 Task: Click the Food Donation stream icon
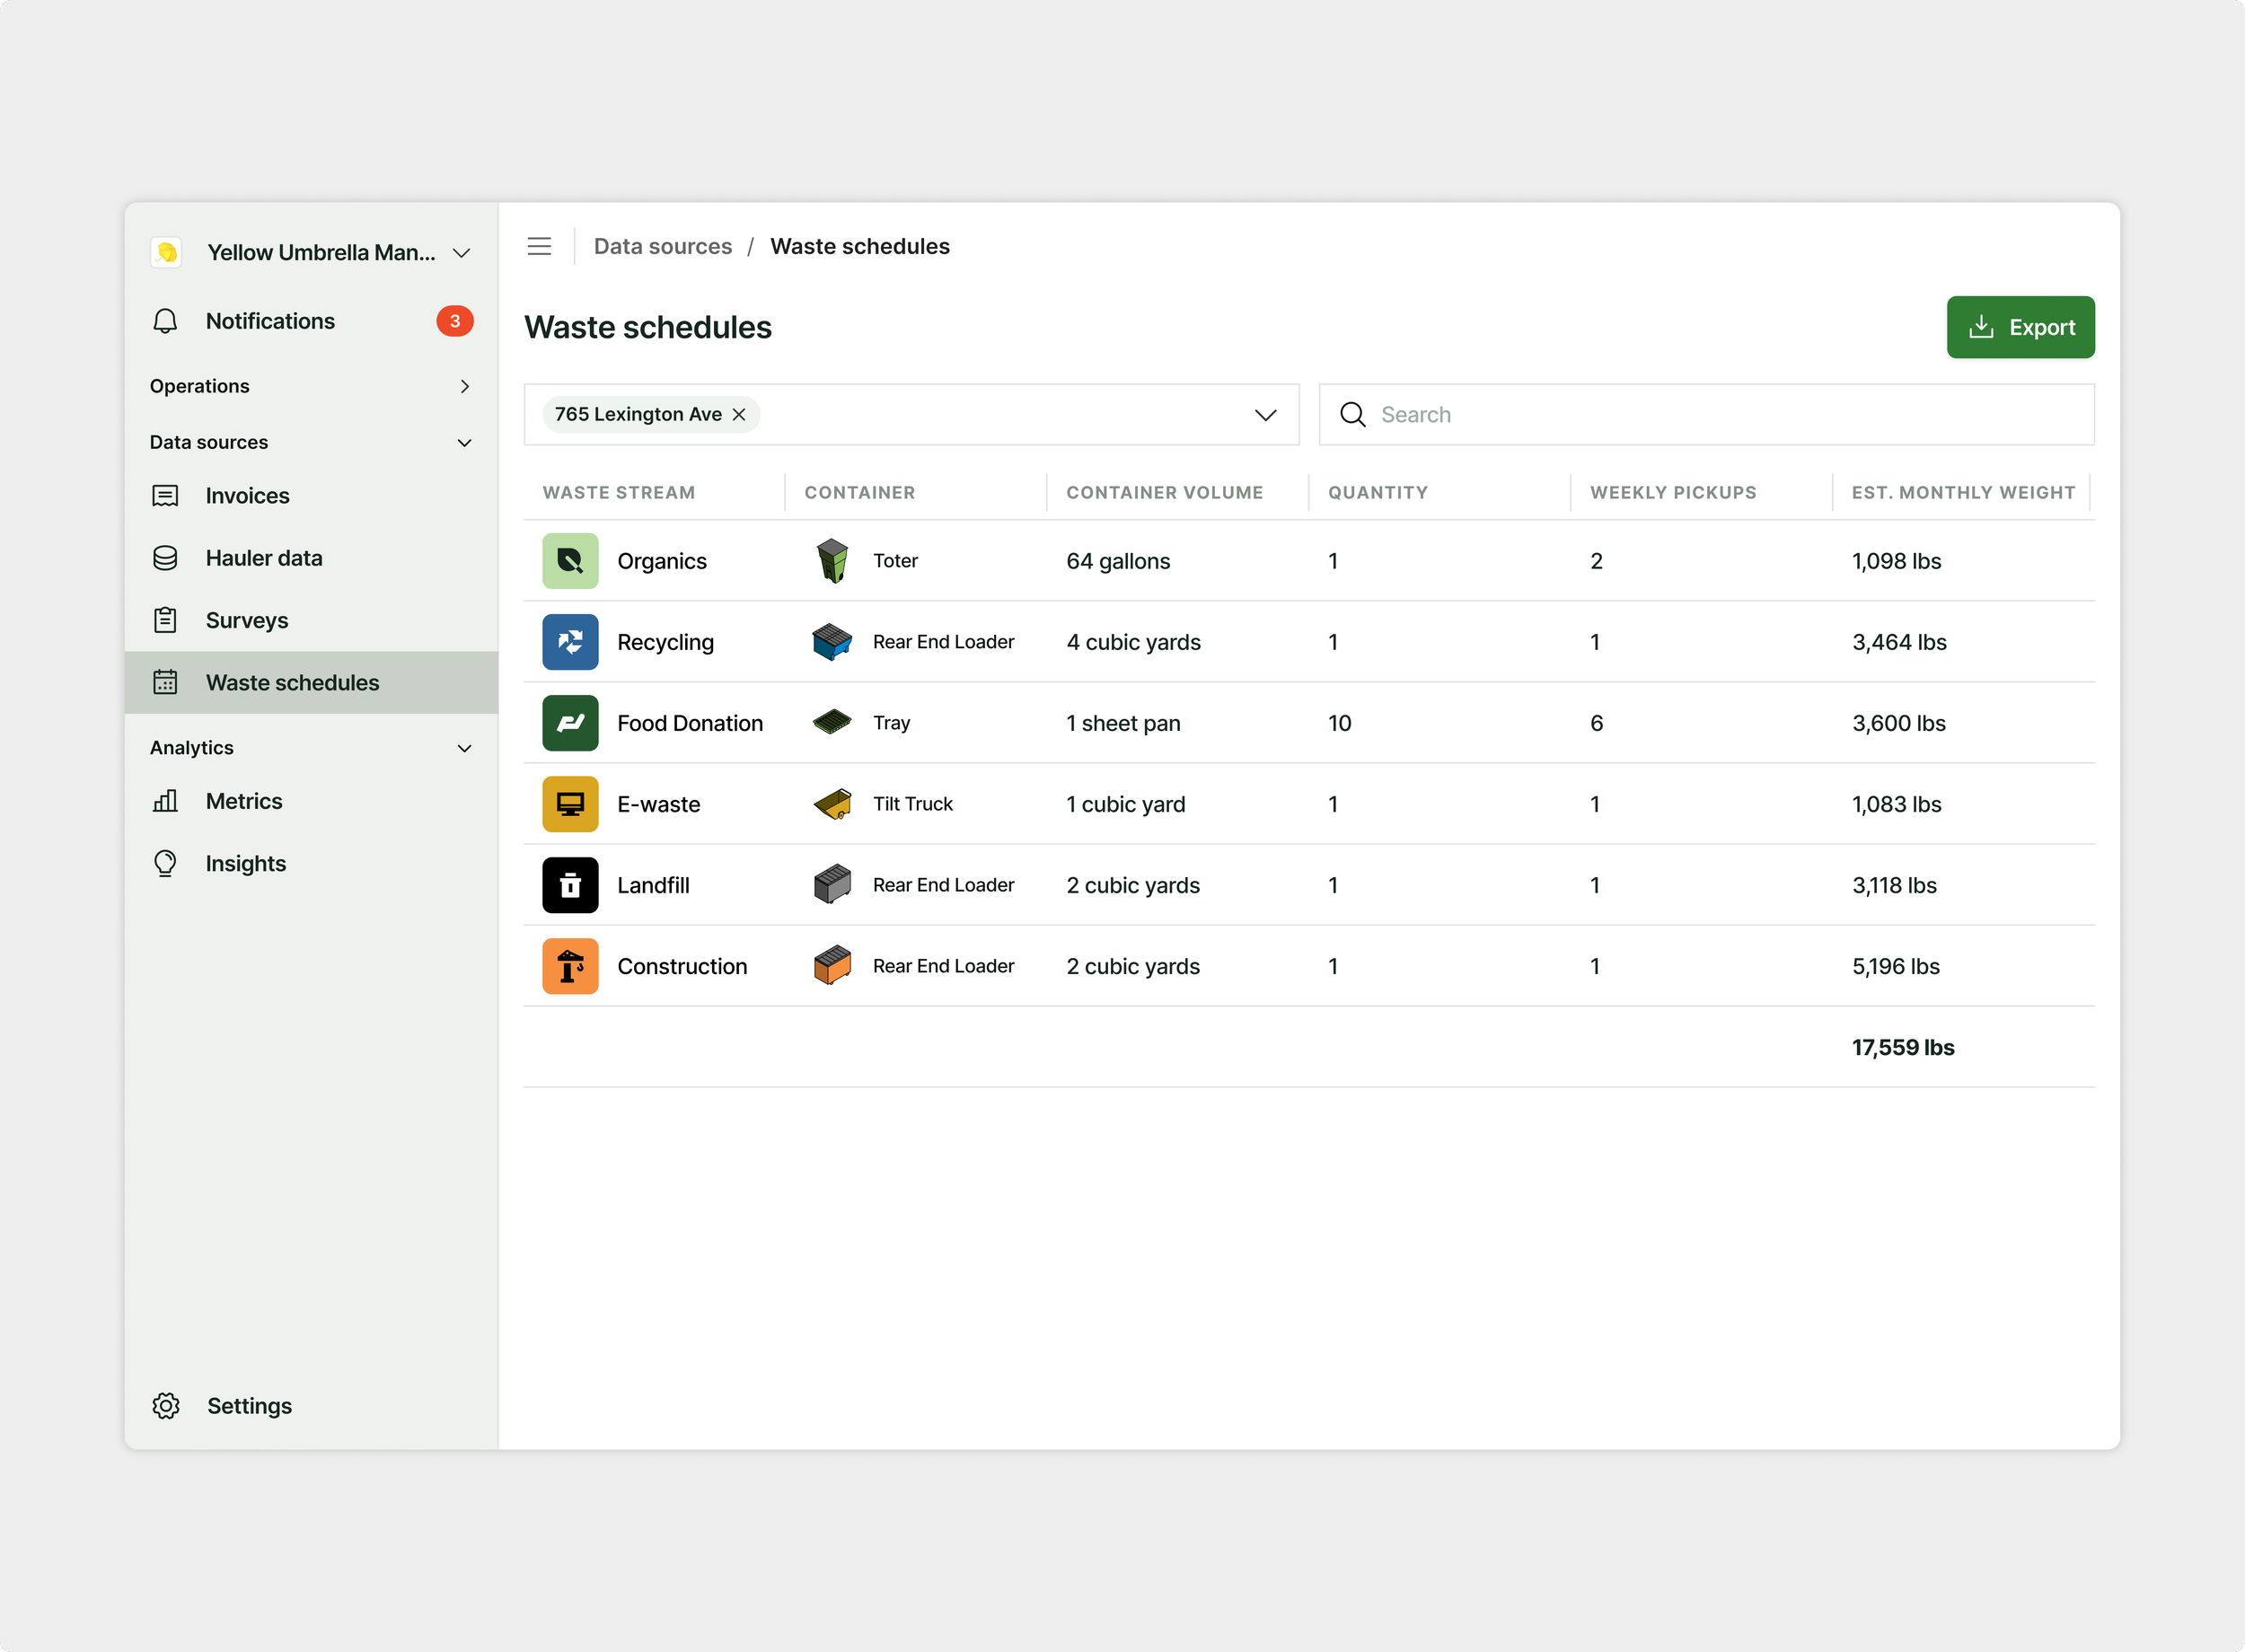pyautogui.click(x=570, y=723)
